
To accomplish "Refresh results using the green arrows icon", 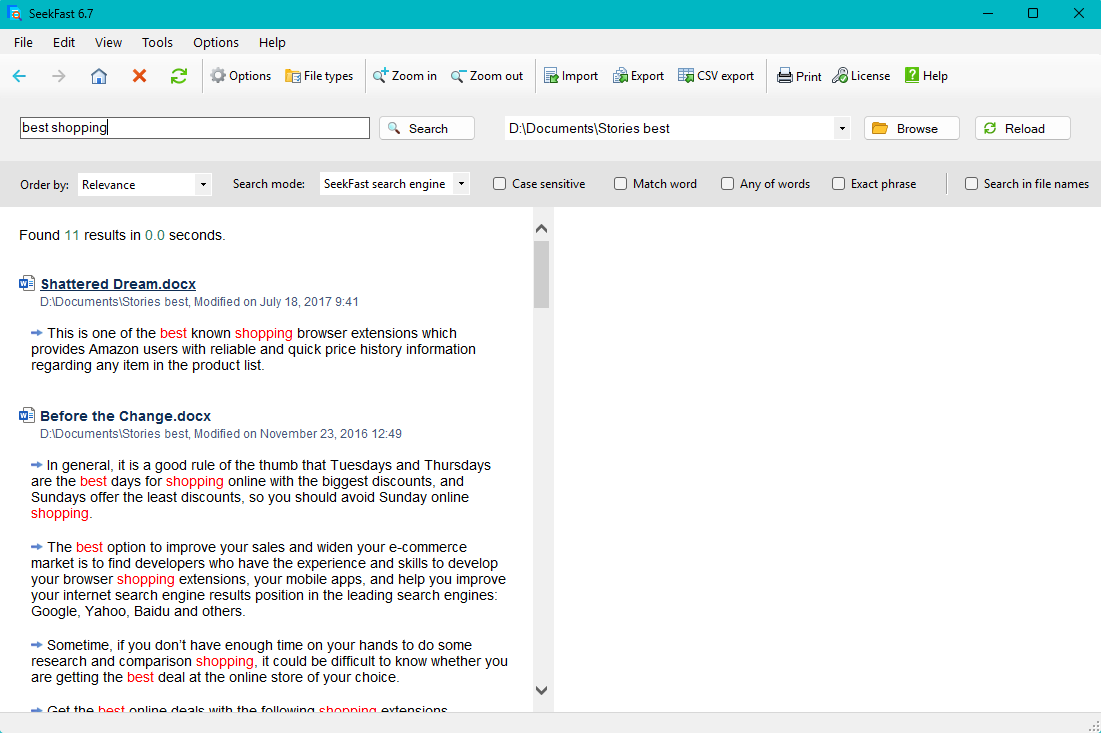I will [x=178, y=75].
